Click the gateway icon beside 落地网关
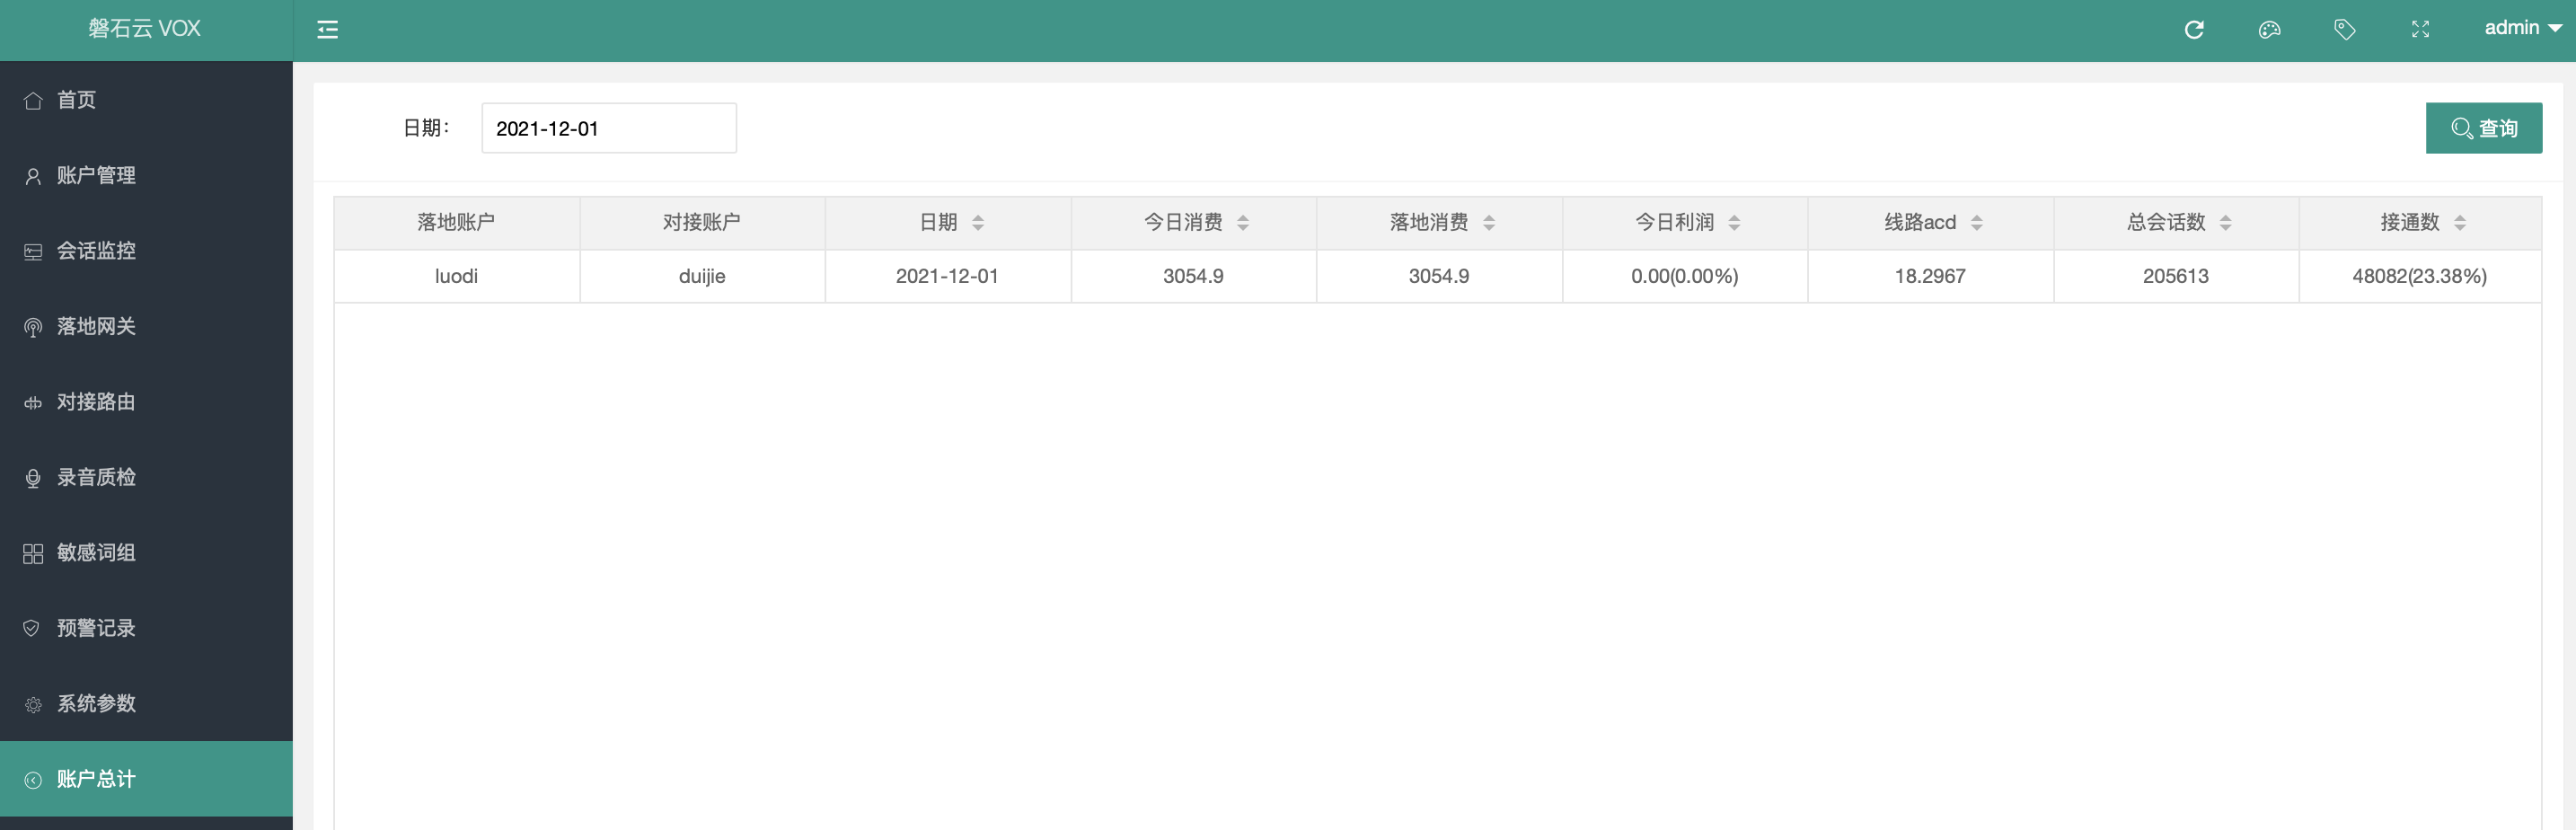This screenshot has height=830, width=2576. (x=33, y=327)
